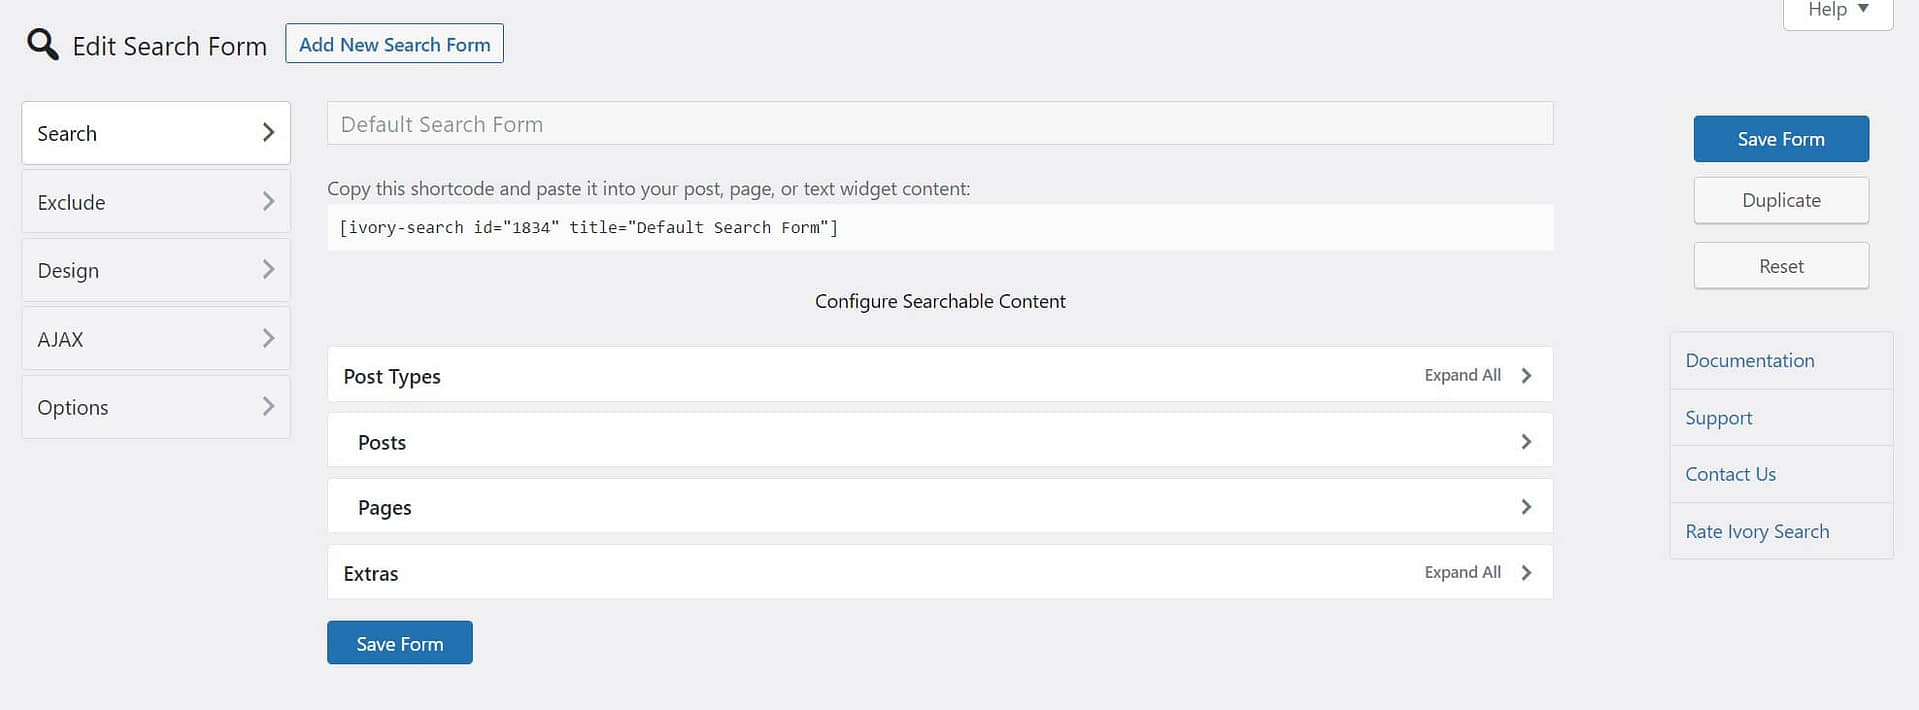The image size is (1919, 710).
Task: Click Expand All in Extras
Action: tap(1462, 573)
